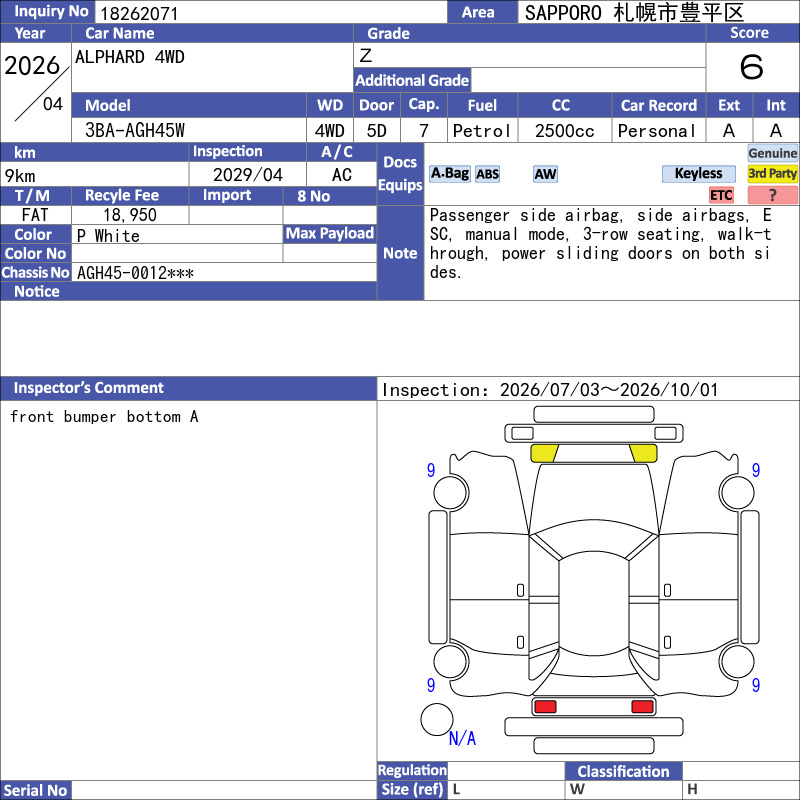Screen dimensions: 800x800
Task: Click the red question mark badge
Action: point(772,195)
